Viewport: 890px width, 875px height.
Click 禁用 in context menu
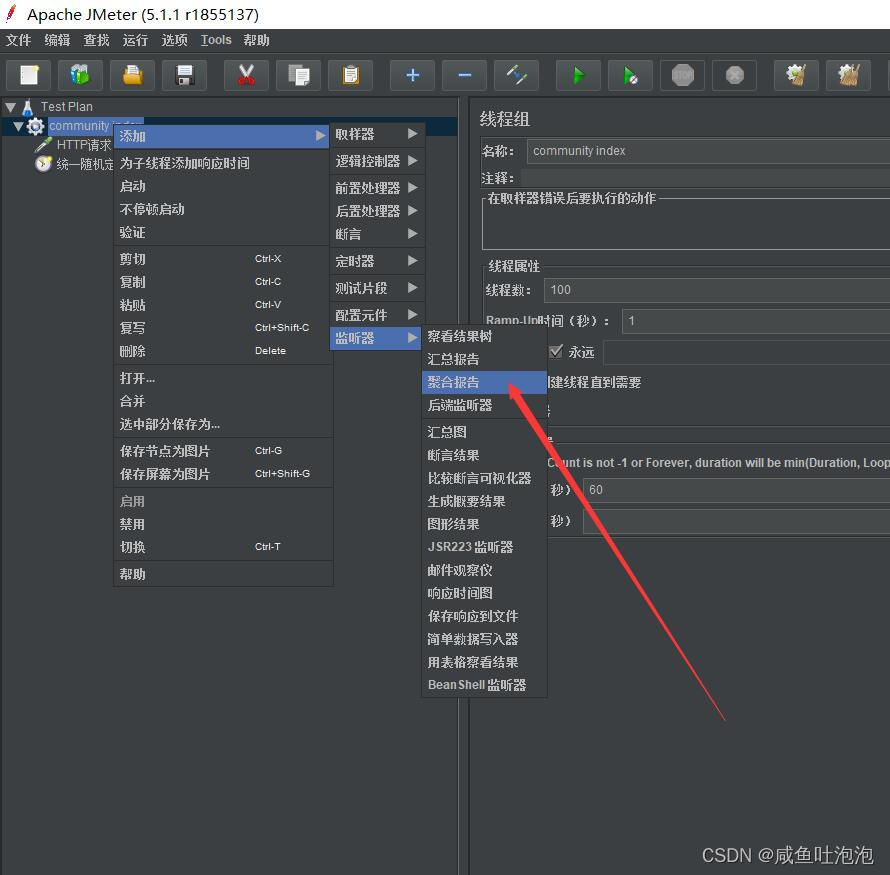(222, 524)
